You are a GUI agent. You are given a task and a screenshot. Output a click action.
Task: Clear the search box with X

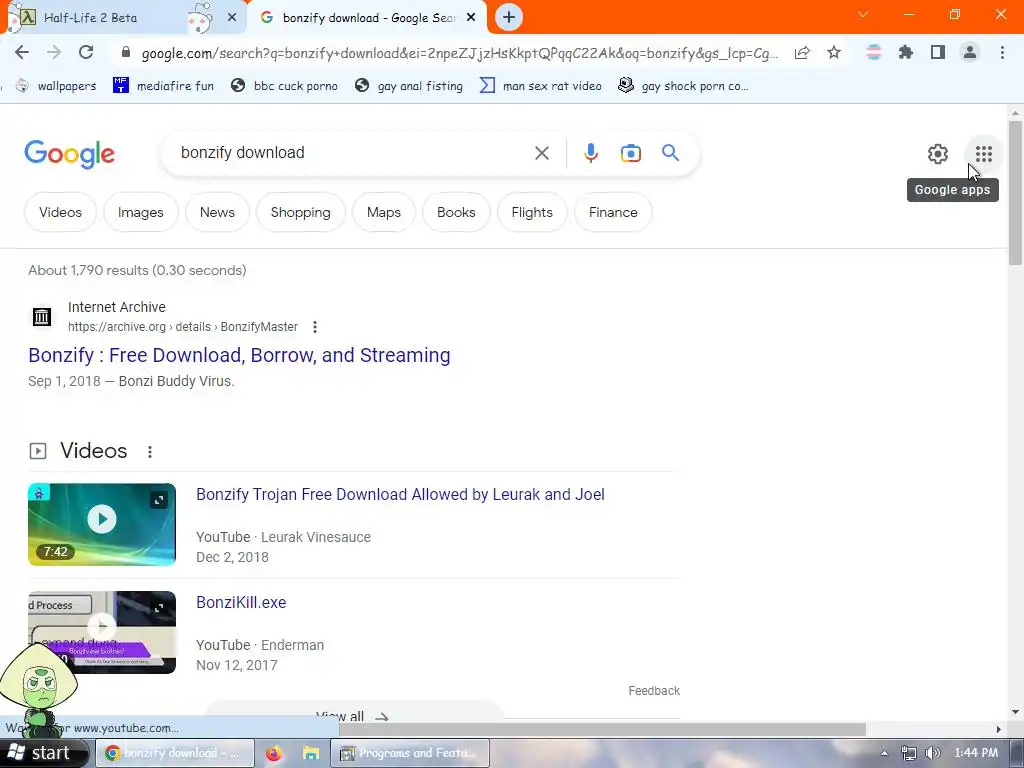(x=541, y=153)
